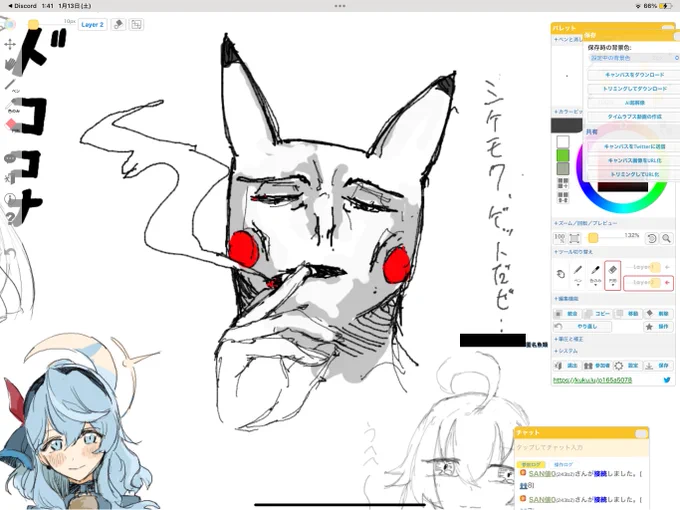Open the color wheel icon at top left
Image resolution: width=680 pixels, height=510 pixels.
point(8,24)
